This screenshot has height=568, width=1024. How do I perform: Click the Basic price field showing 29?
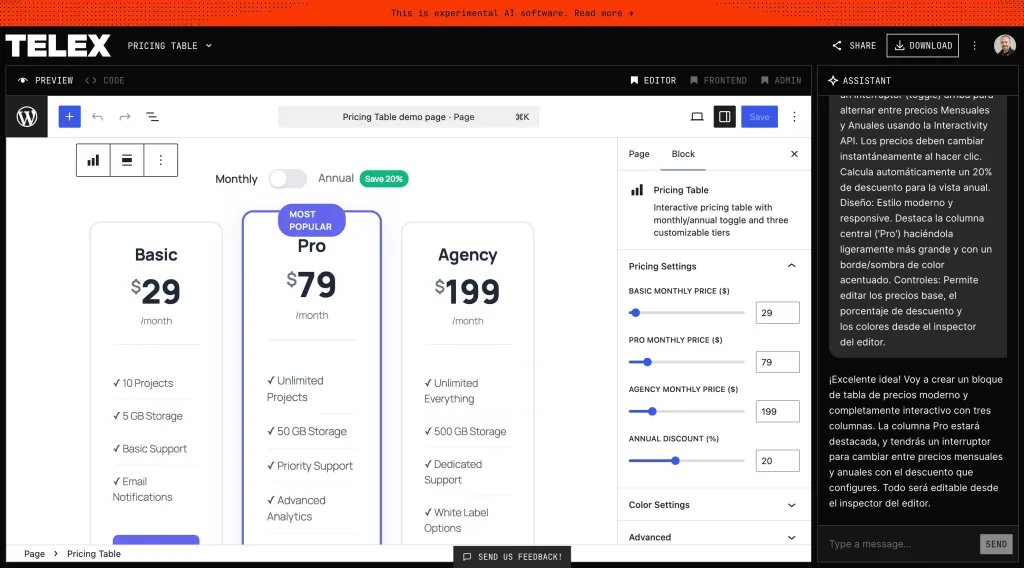pos(777,313)
